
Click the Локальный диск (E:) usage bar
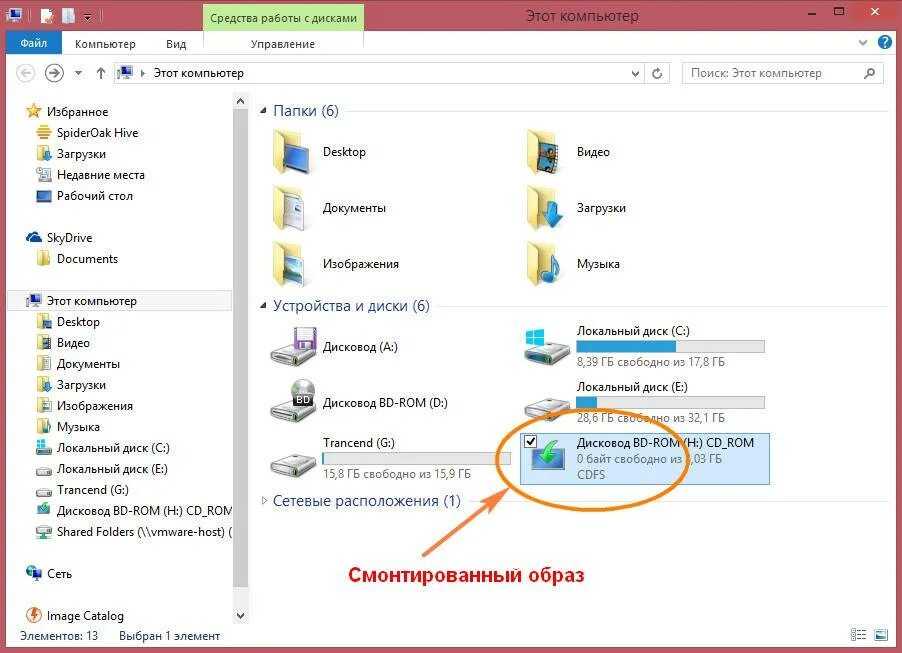[670, 402]
